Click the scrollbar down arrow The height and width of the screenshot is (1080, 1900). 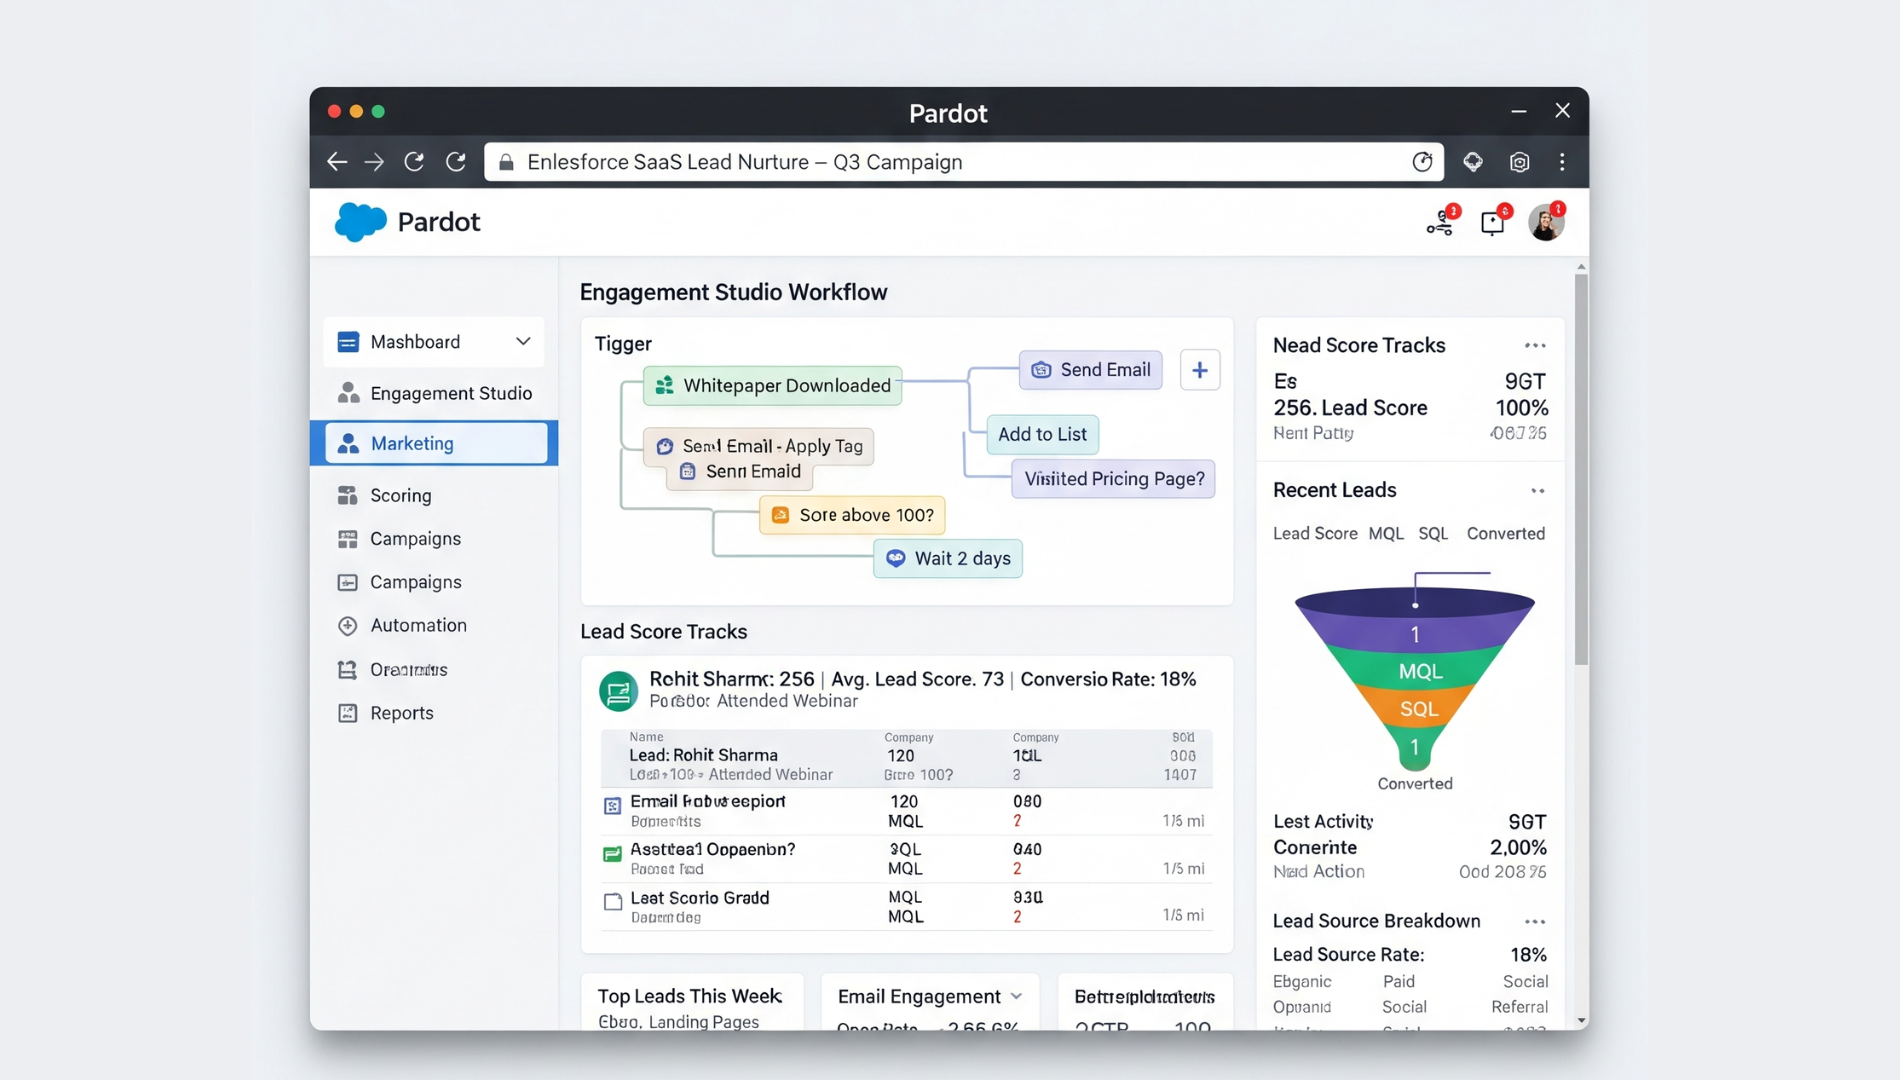pos(1581,1020)
